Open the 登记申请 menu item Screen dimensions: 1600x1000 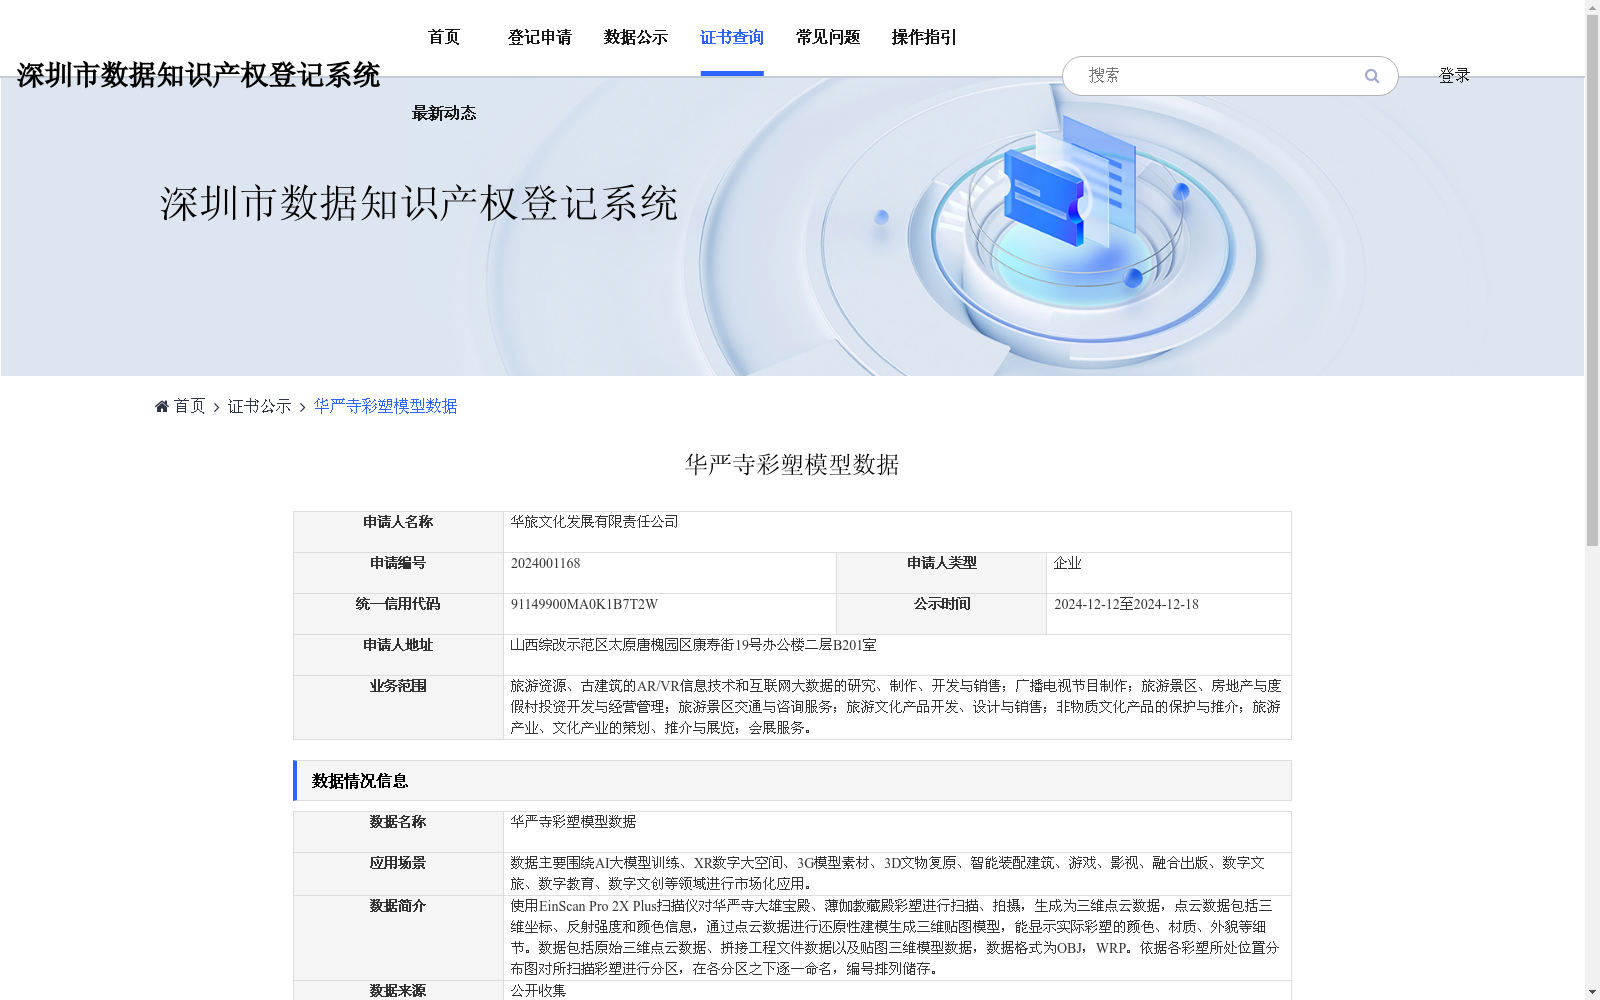tap(540, 38)
